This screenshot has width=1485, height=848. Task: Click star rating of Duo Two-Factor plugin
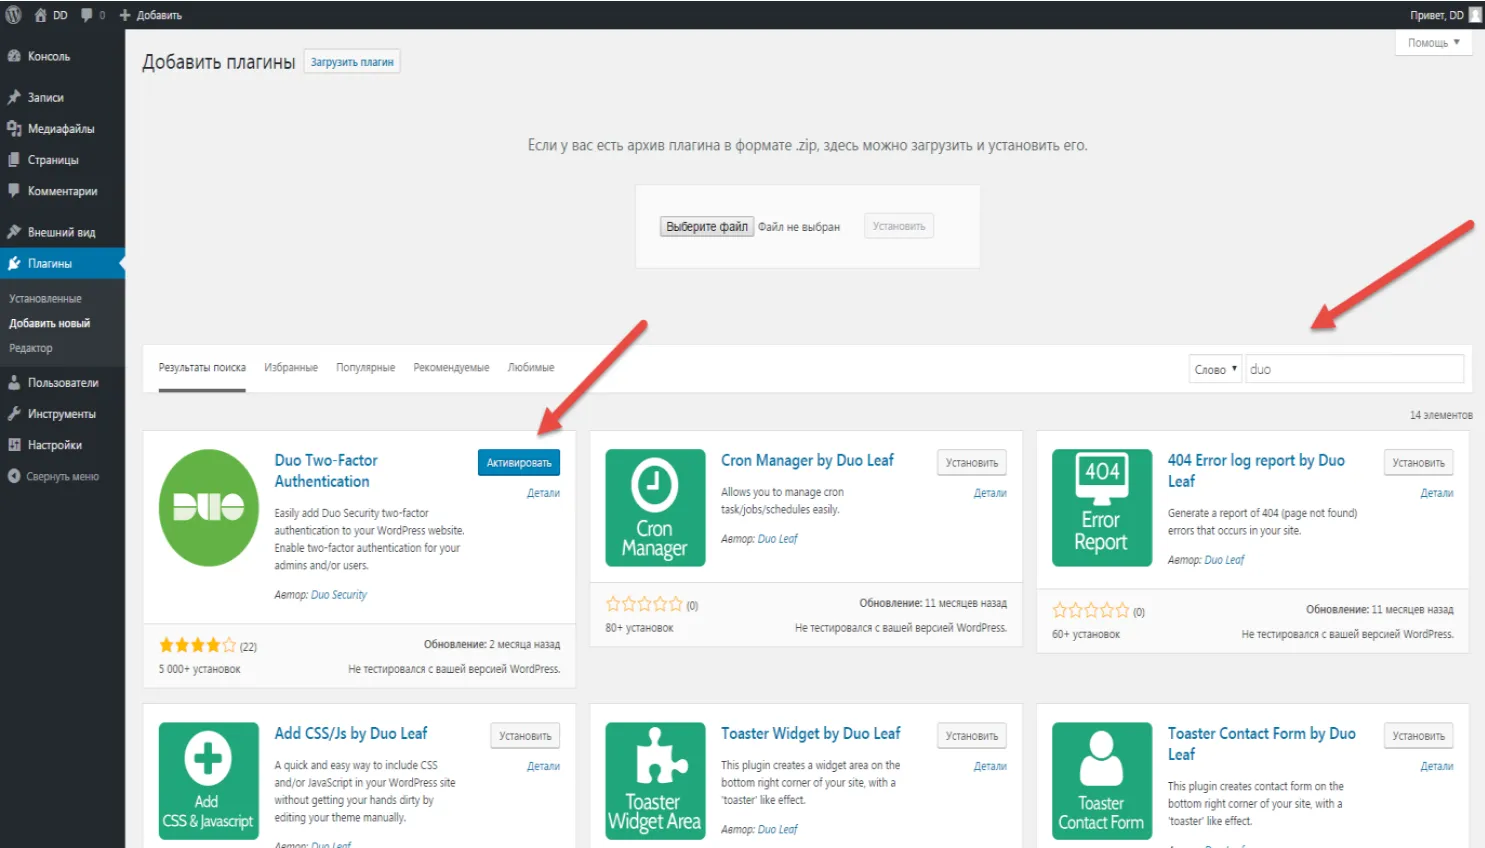[198, 645]
